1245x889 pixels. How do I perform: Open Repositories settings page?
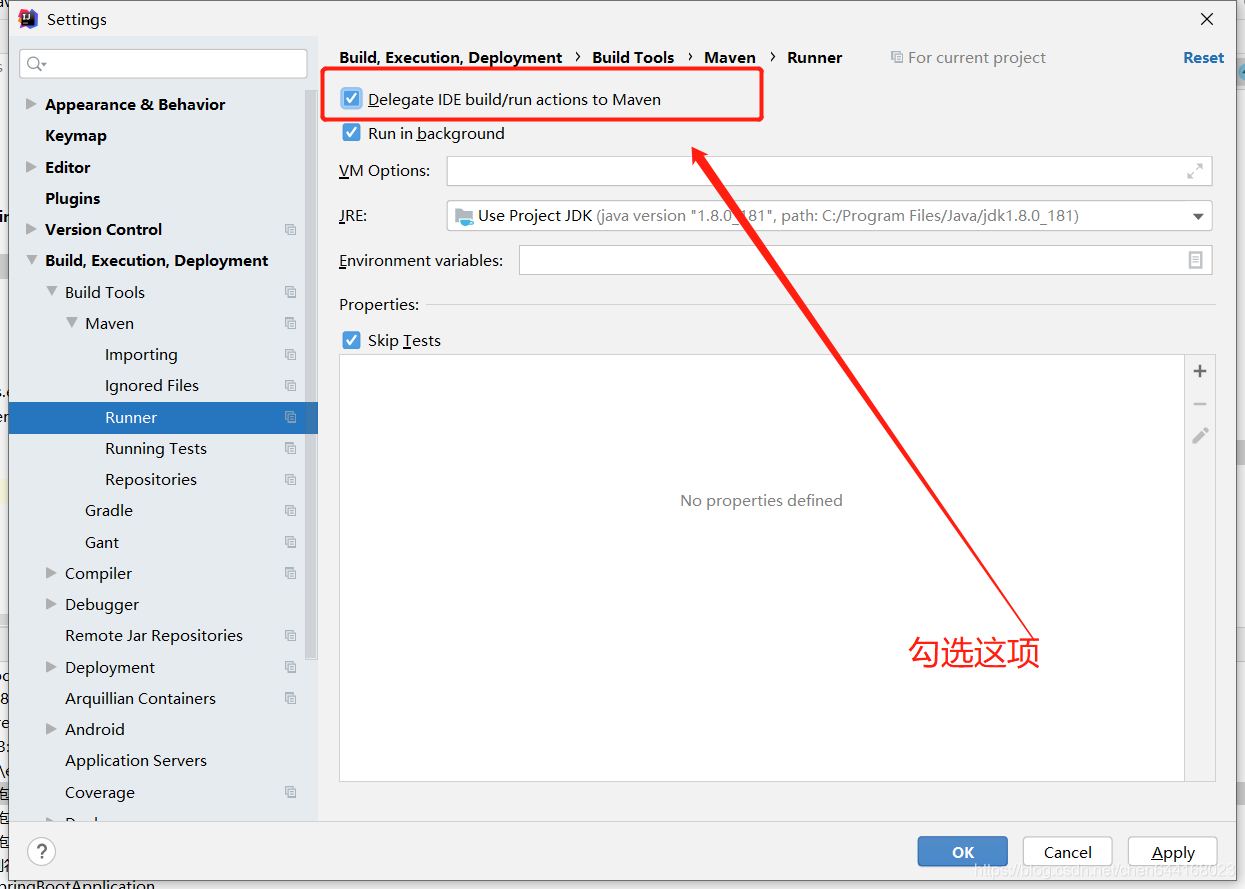[x=151, y=479]
